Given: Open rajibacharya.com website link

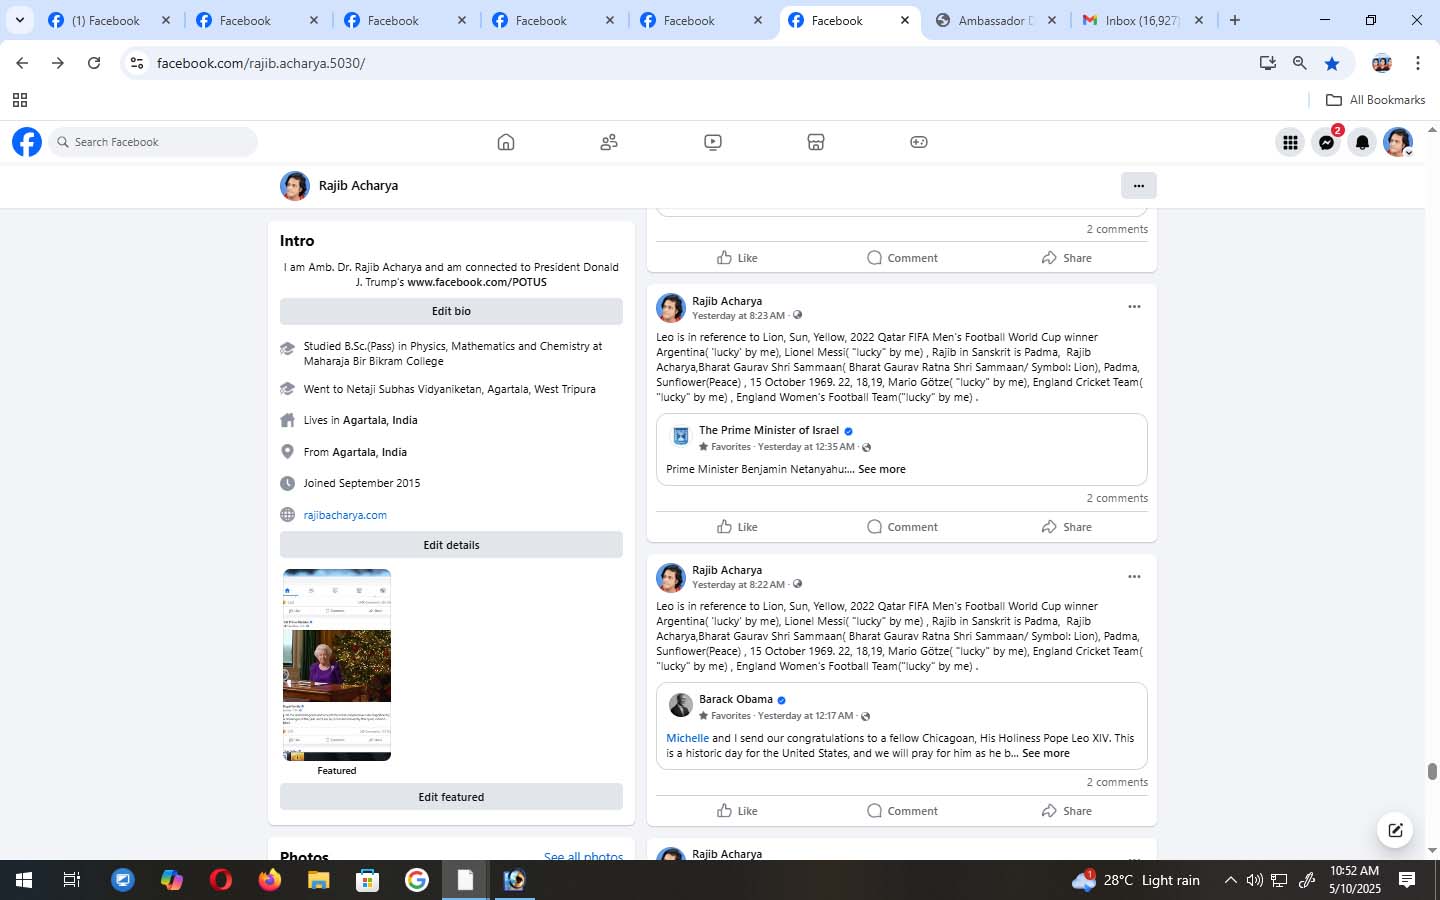Looking at the screenshot, I should coord(345,515).
